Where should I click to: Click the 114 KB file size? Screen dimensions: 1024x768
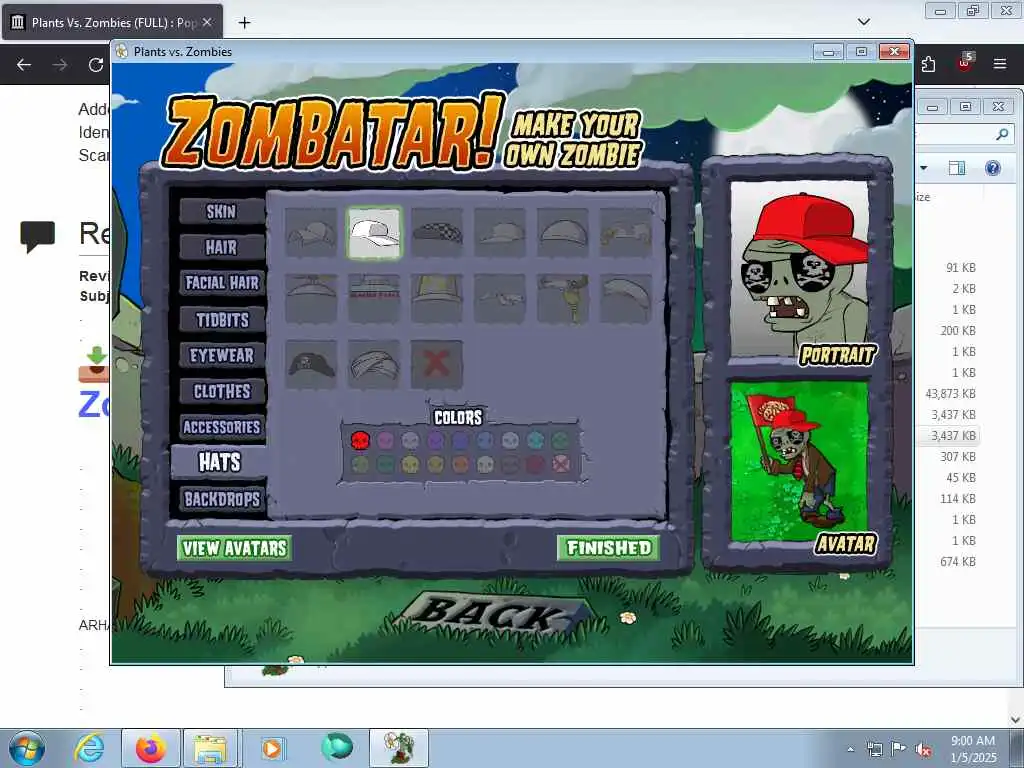tap(957, 499)
